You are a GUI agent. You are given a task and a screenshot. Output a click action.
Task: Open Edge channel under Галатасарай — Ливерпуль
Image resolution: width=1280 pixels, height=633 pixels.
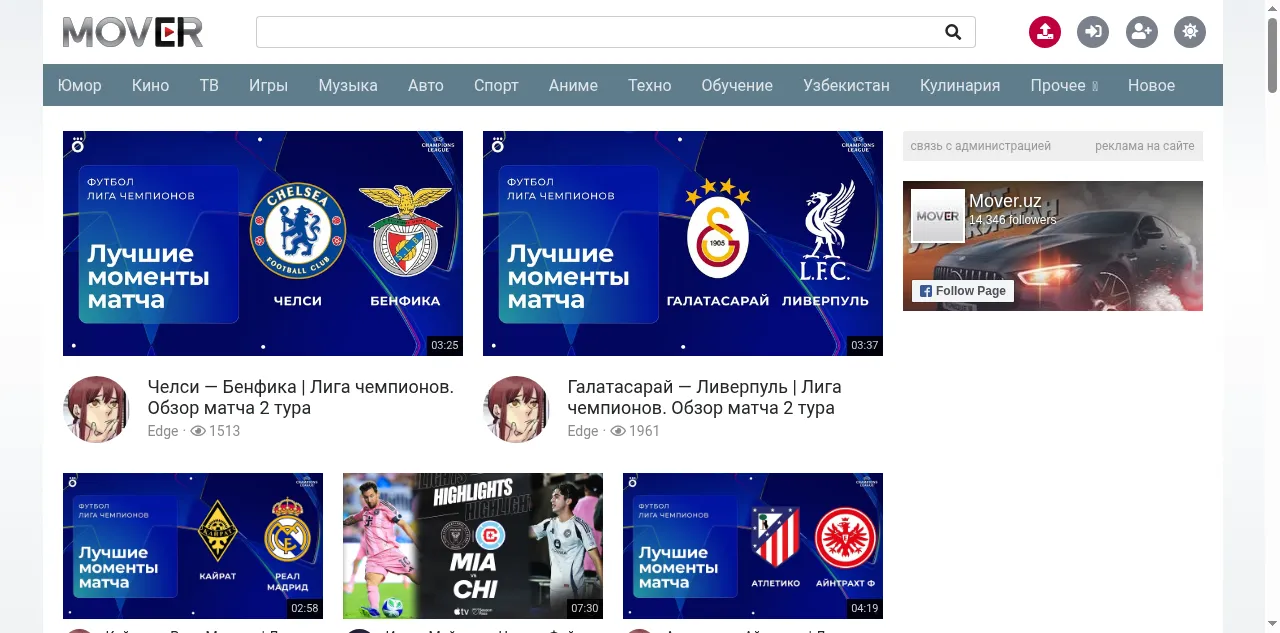[583, 431]
